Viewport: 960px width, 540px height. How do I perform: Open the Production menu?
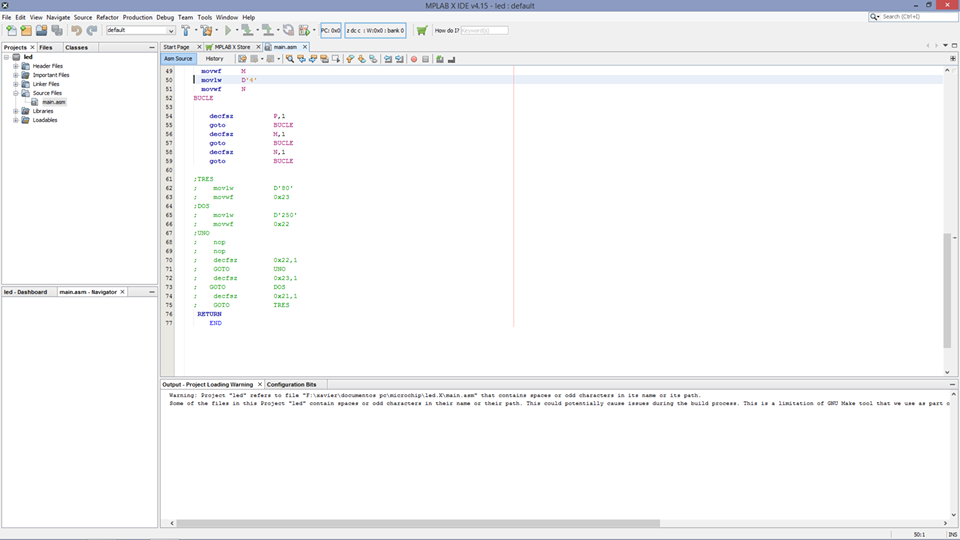(137, 17)
